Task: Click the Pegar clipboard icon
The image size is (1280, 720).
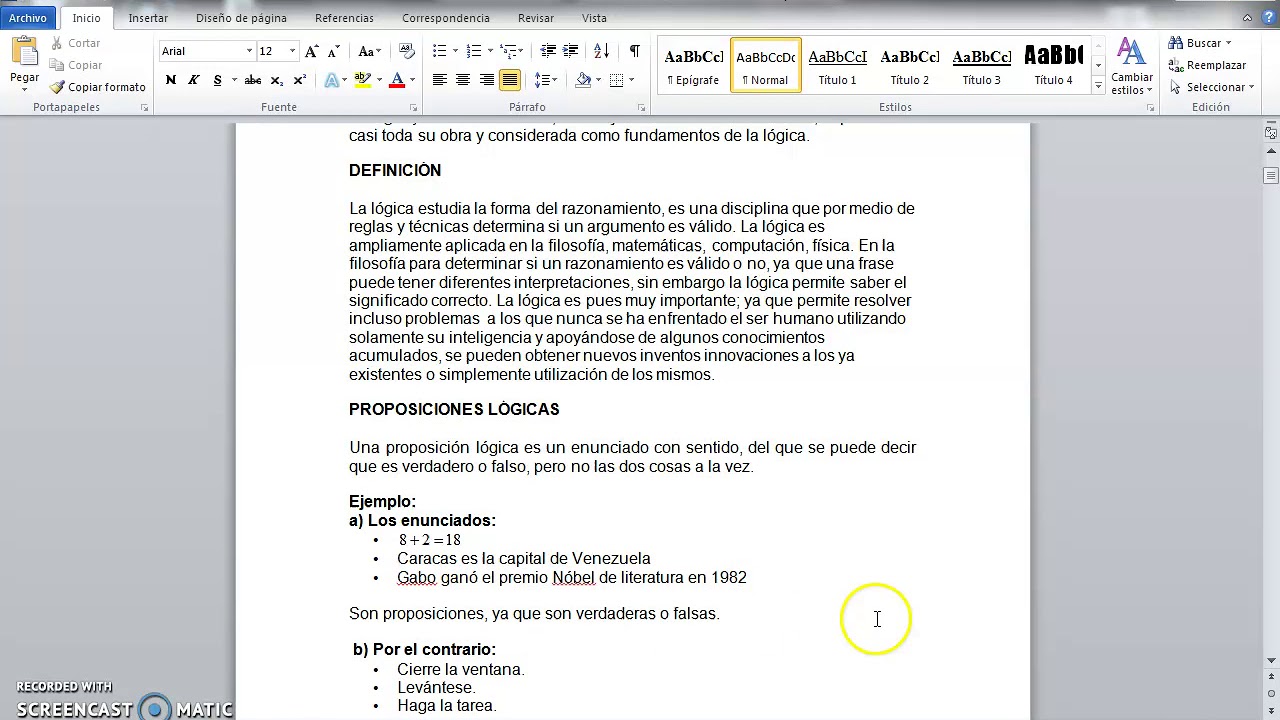Action: coord(24,53)
